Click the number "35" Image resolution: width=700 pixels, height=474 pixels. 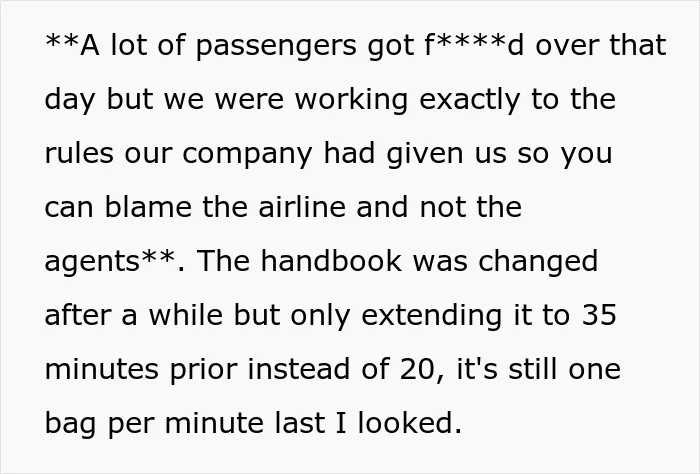[599, 315]
